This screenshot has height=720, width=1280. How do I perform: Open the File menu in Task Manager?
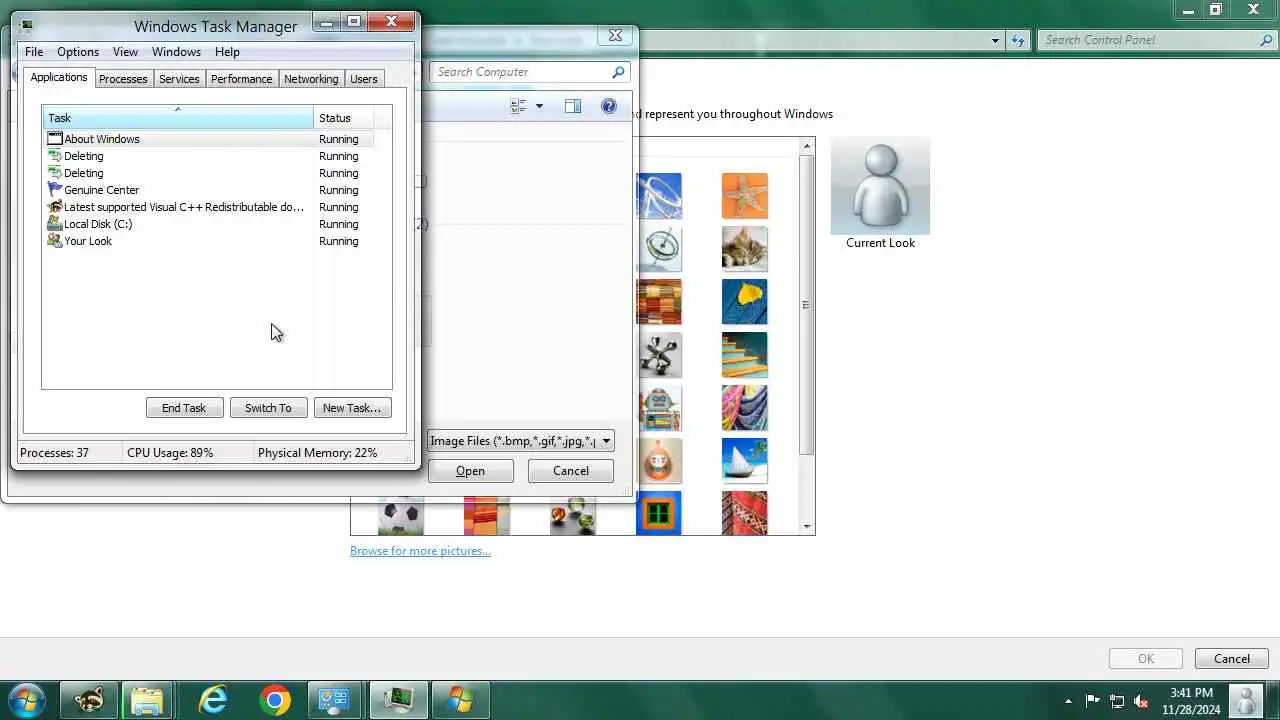click(34, 52)
